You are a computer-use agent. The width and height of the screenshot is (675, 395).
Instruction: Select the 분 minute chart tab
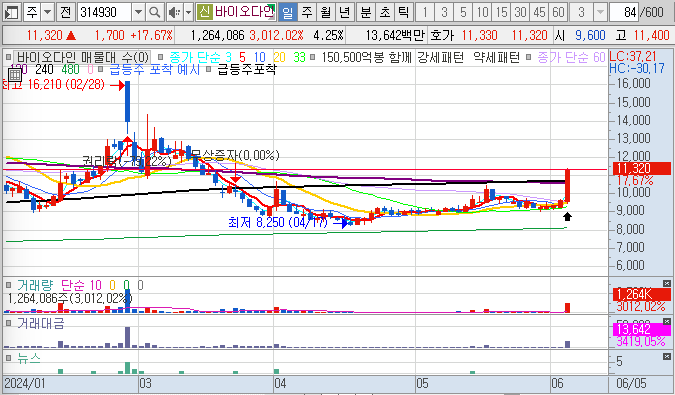pyautogui.click(x=365, y=12)
